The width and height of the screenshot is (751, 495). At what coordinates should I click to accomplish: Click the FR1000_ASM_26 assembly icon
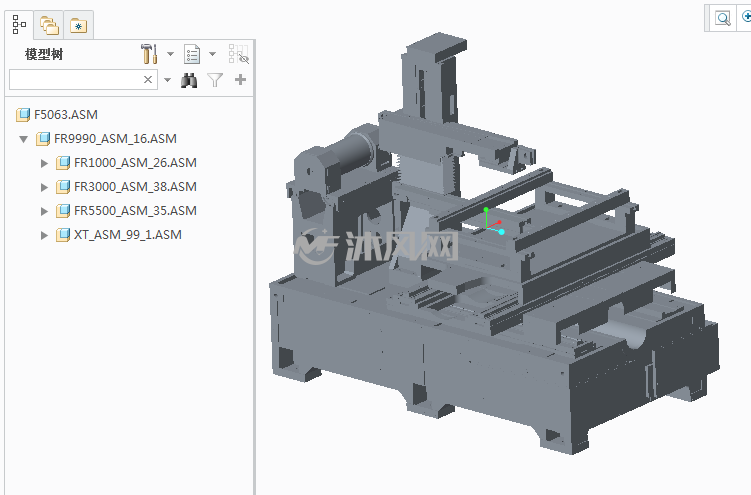click(x=63, y=163)
